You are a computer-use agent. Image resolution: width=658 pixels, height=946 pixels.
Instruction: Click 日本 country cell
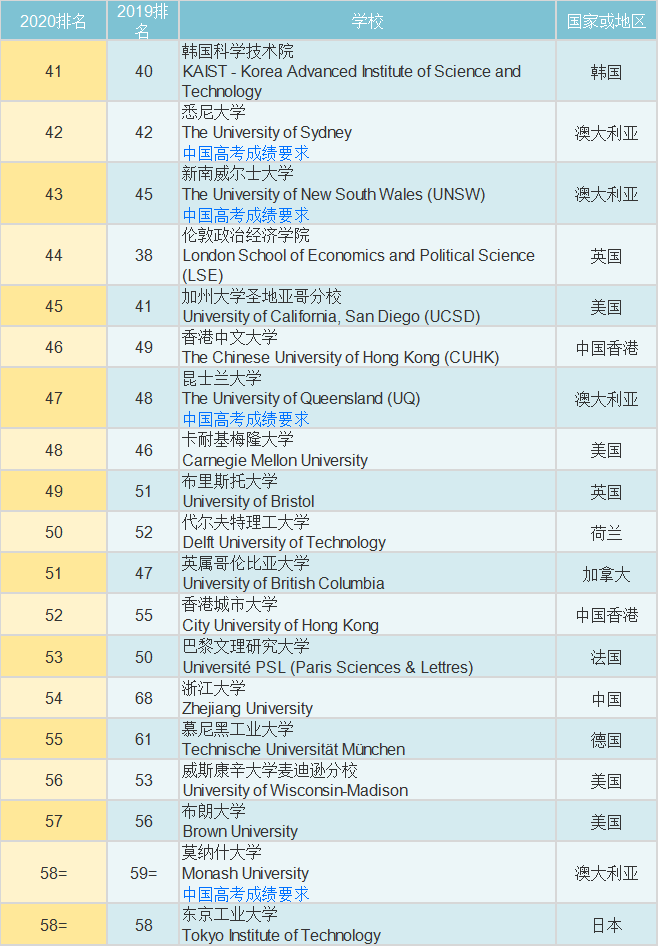pyautogui.click(x=606, y=925)
